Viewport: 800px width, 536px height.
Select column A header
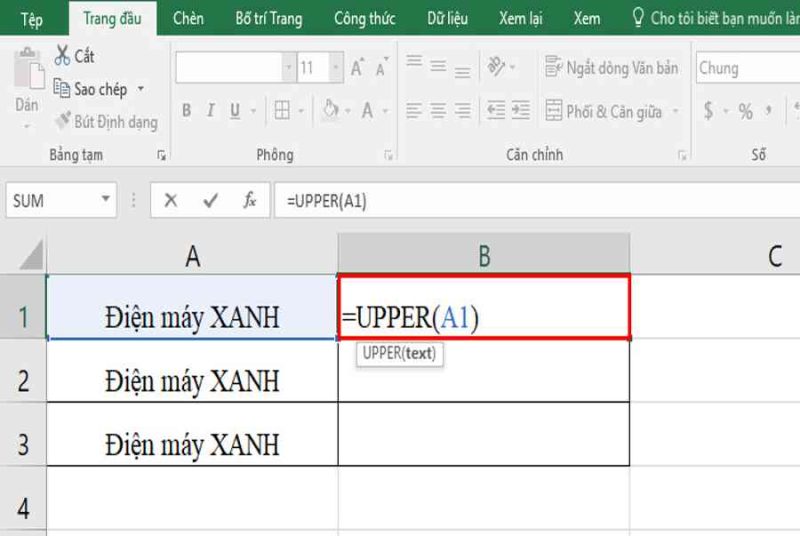tap(192, 253)
